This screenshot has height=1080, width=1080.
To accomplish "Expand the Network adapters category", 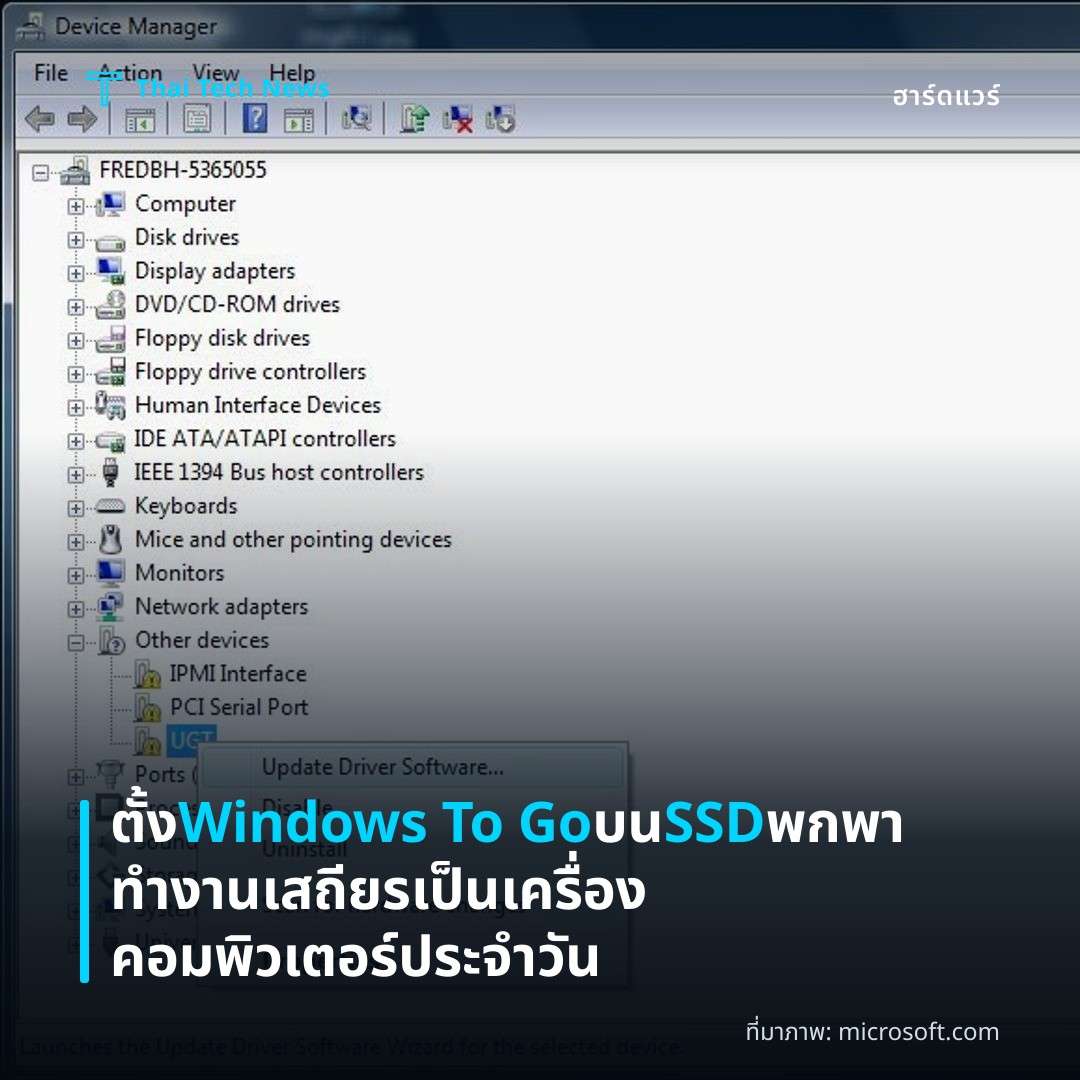I will click(76, 609).
